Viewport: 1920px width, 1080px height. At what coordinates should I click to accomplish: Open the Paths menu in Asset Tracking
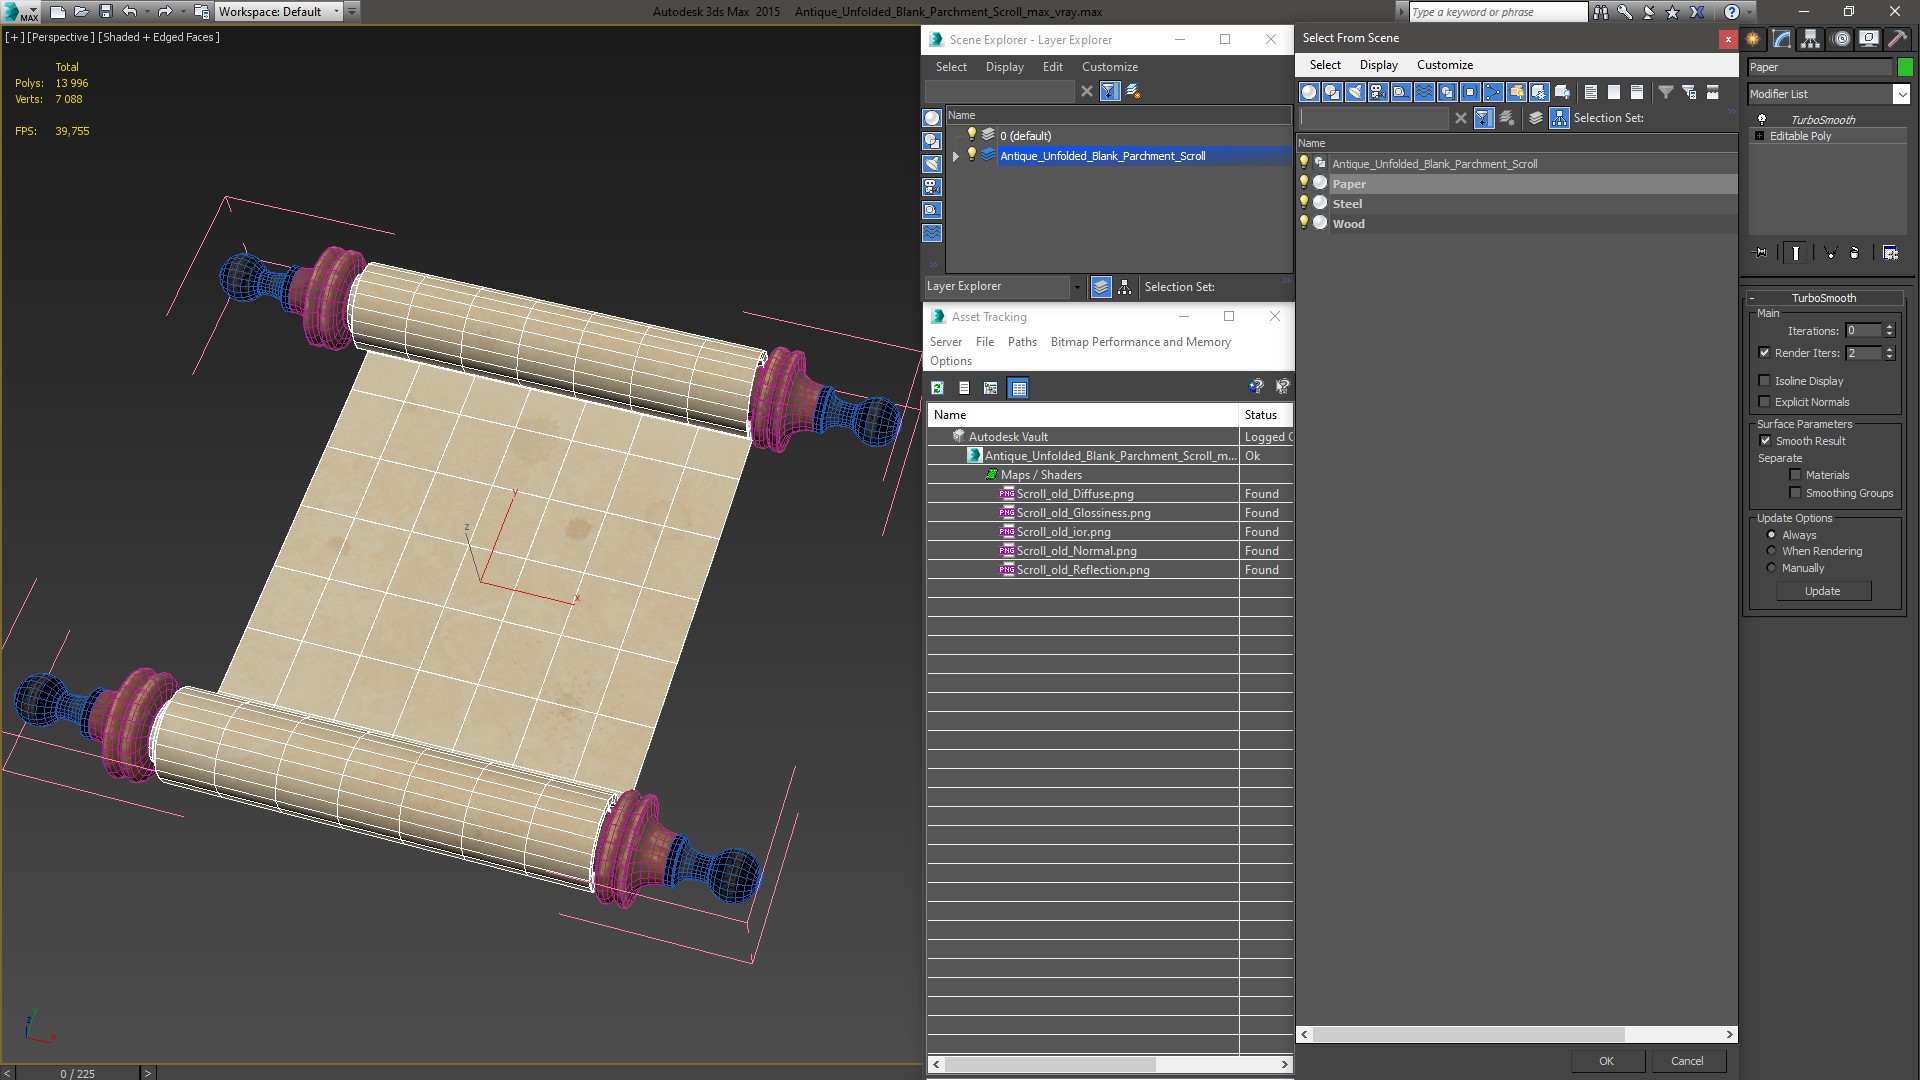[x=1021, y=342]
